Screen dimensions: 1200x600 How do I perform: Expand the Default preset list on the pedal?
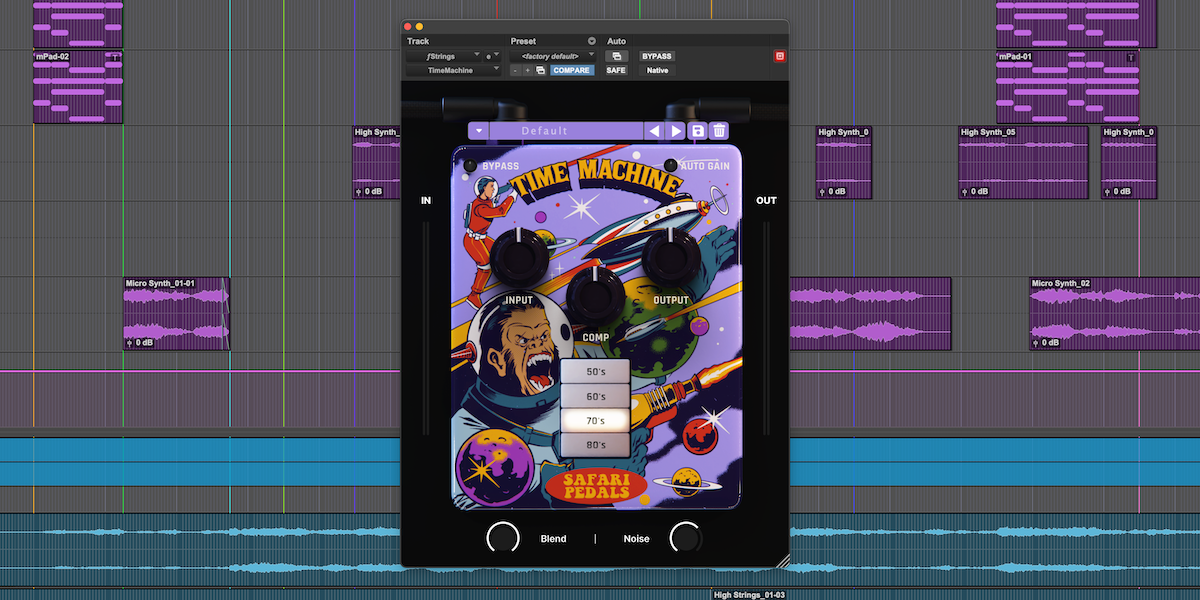coord(479,131)
